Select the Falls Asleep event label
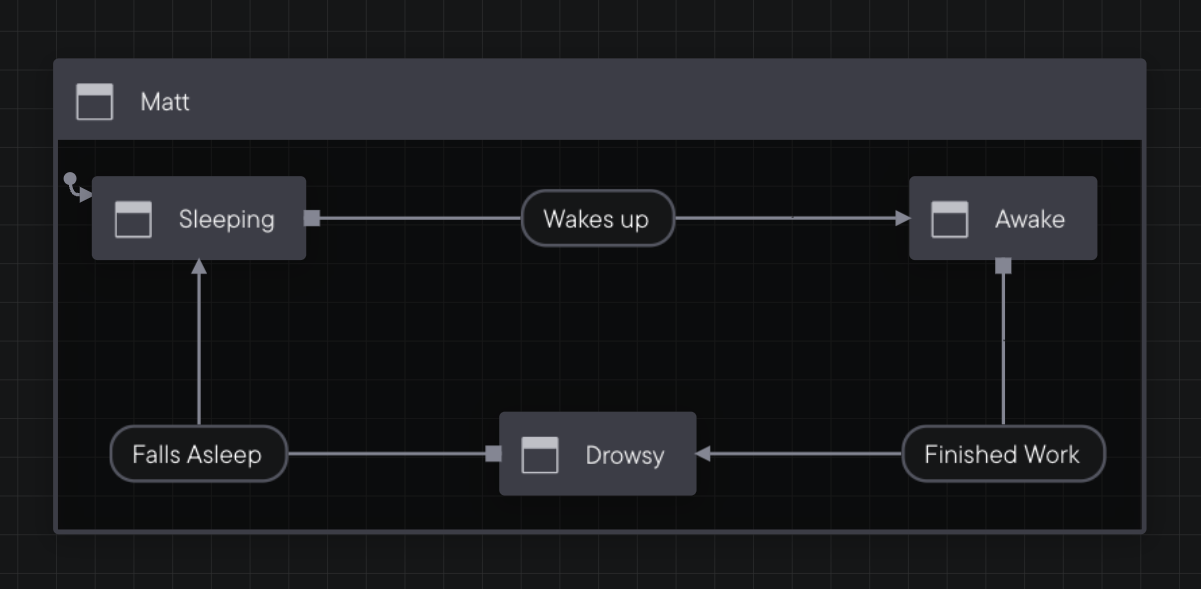1201x589 pixels. tap(199, 454)
